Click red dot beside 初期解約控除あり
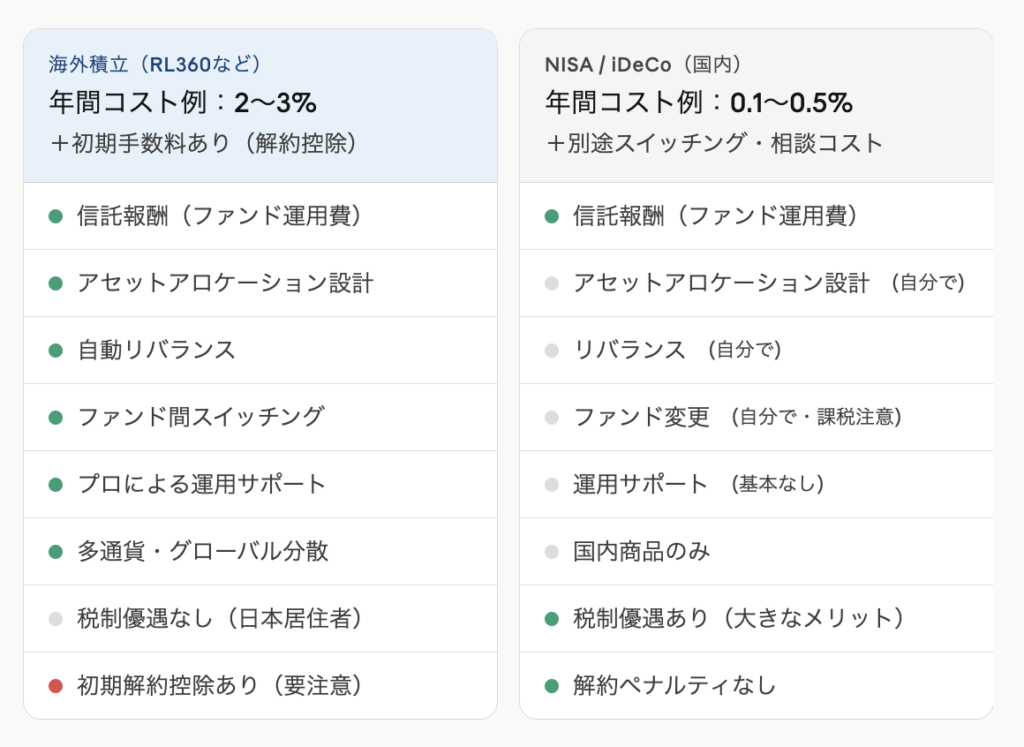This screenshot has width=1024, height=747. point(55,685)
